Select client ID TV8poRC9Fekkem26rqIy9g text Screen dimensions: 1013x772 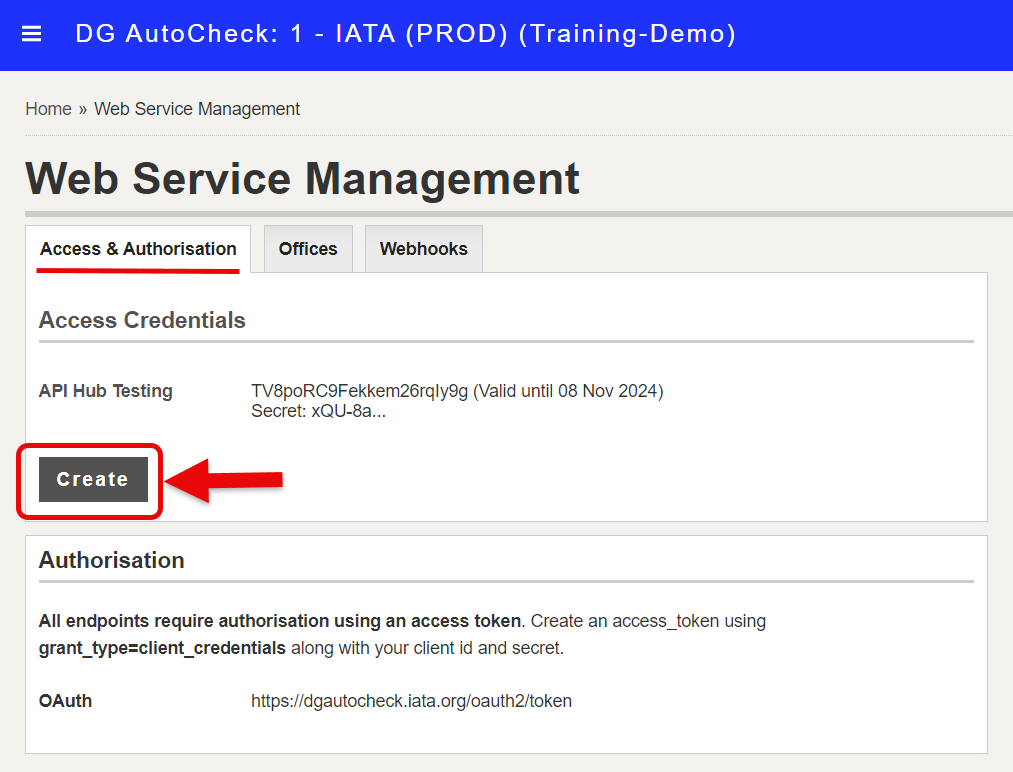(x=359, y=391)
